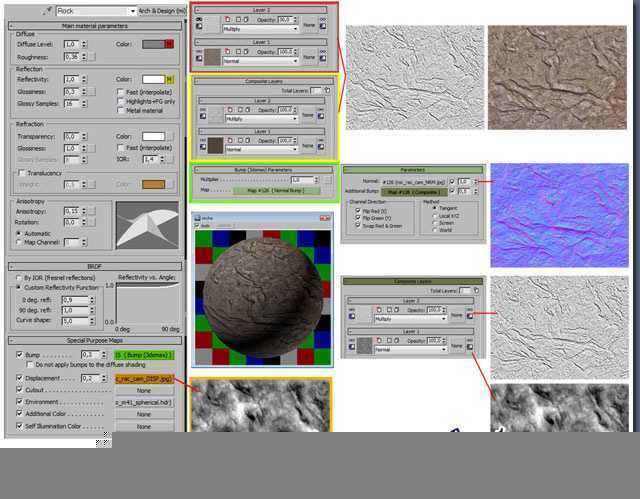Open Multiply blend dropdown in red-outlined panel
Screen dimensions: 640x499
[x=260, y=29]
